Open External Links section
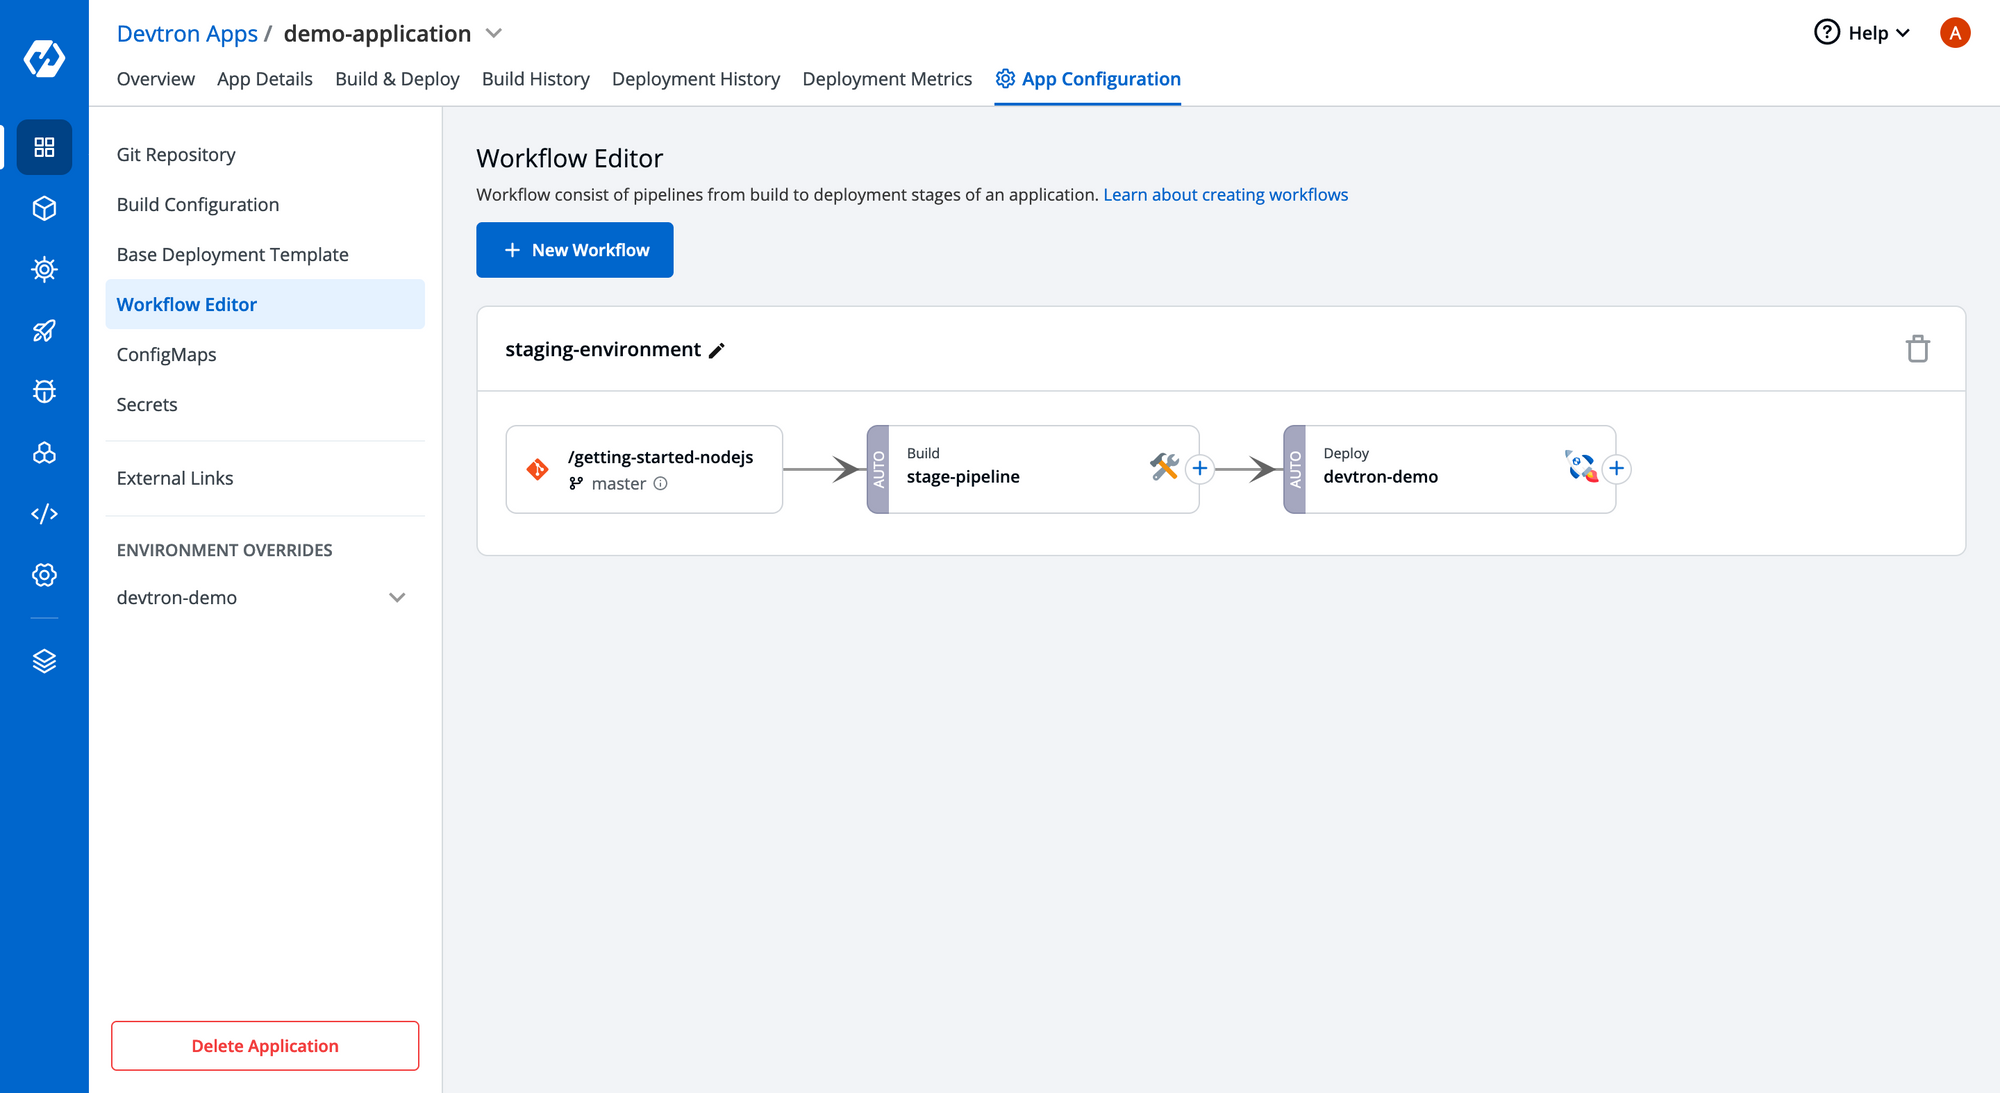The height and width of the screenshot is (1093, 2000). [265, 479]
